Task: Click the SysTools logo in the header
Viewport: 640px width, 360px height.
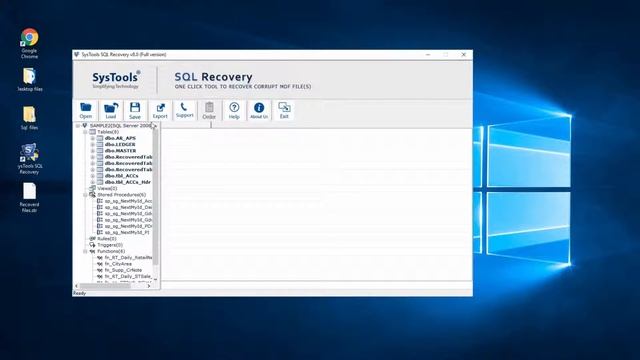Action: (x=116, y=80)
